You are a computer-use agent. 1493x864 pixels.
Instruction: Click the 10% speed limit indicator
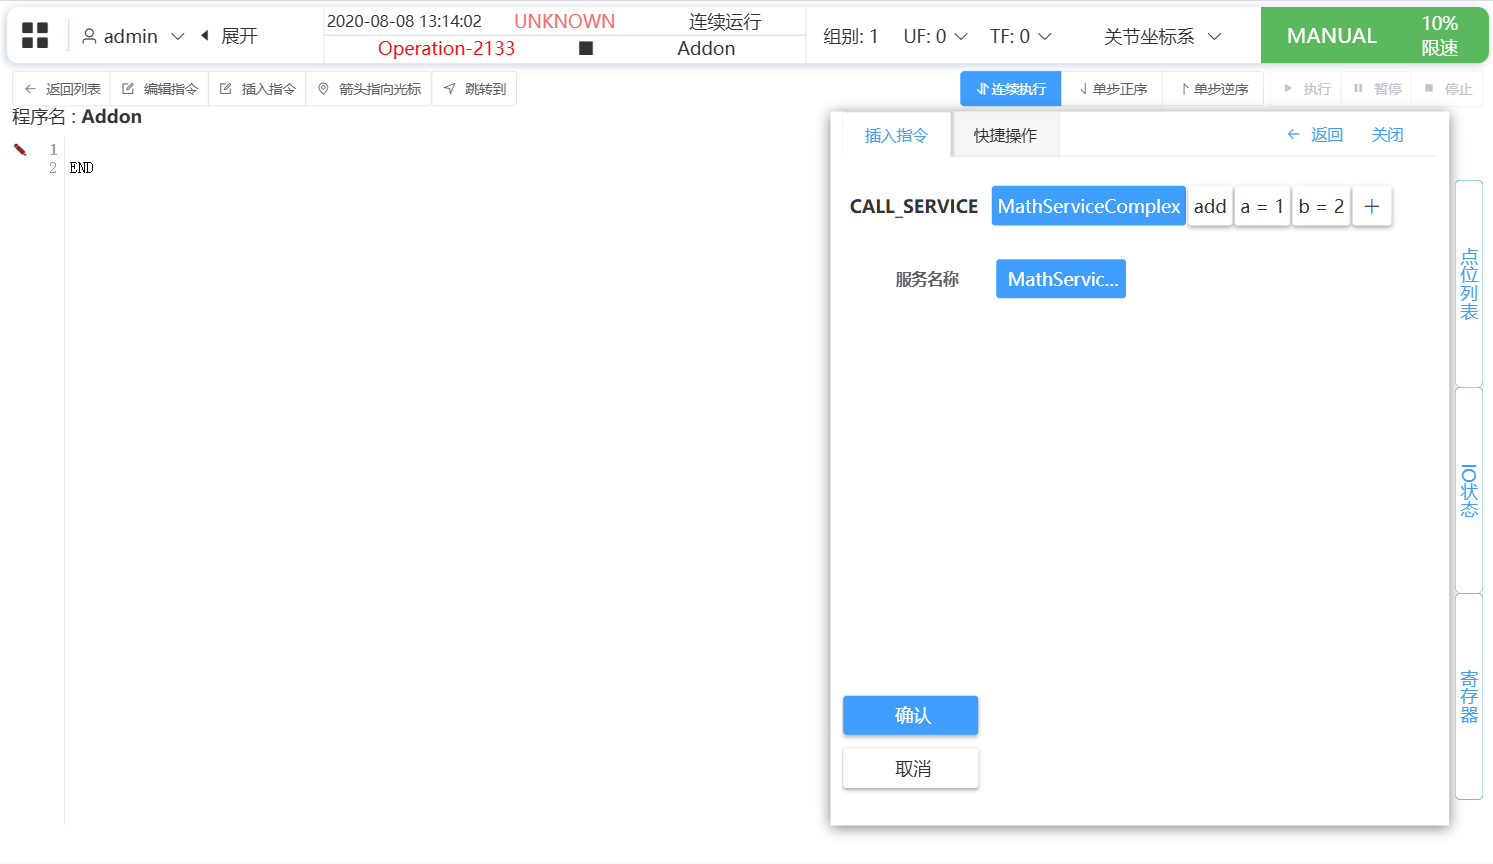[x=1439, y=36]
